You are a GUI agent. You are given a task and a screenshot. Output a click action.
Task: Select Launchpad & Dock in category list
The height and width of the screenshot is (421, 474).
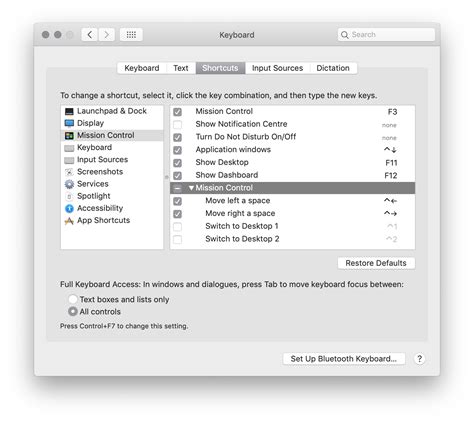pos(112,111)
